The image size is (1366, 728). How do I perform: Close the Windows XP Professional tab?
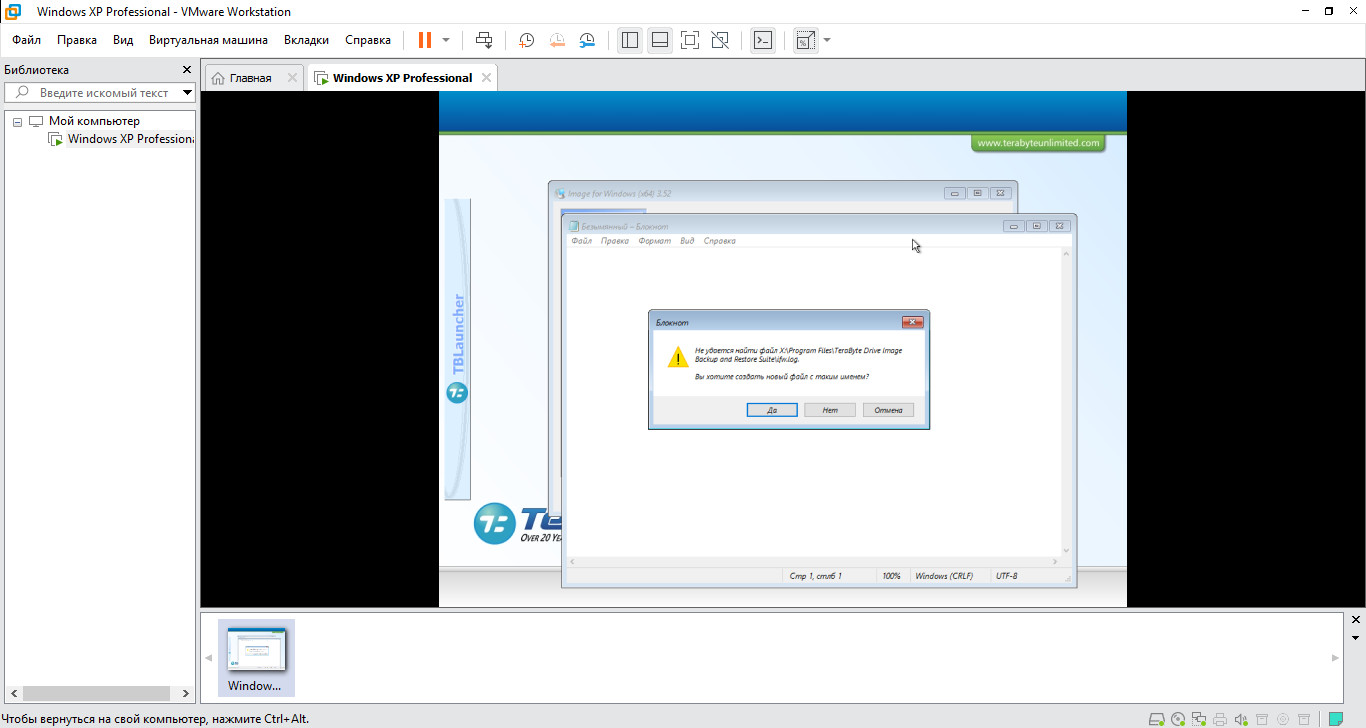(x=486, y=78)
